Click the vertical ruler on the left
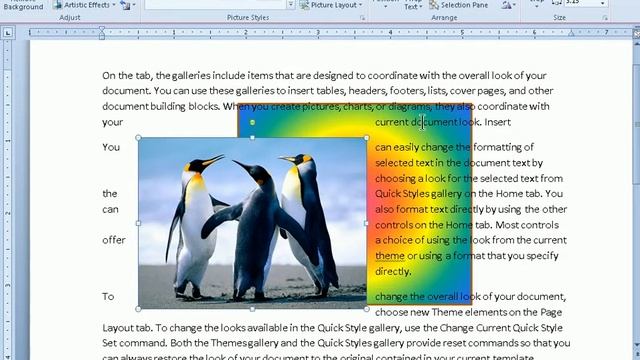The width and height of the screenshot is (640, 360). pos(8,200)
